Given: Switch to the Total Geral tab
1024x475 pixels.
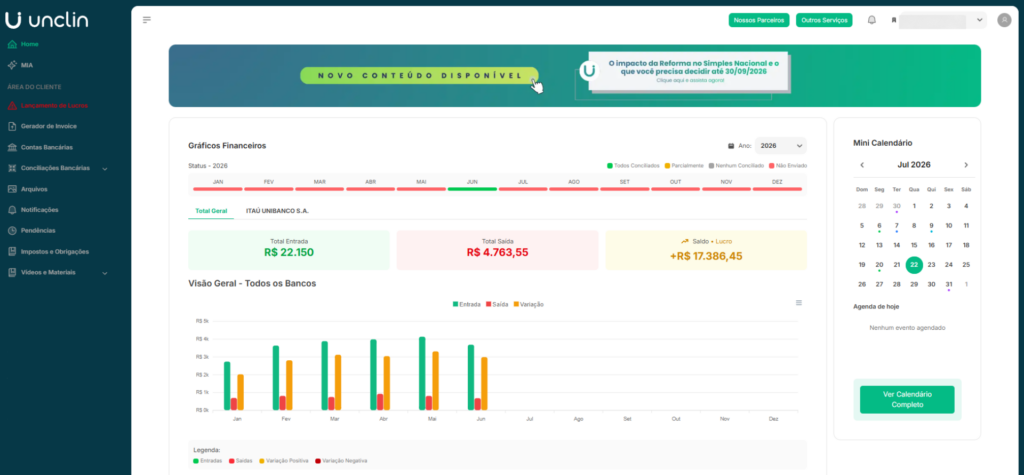Looking at the screenshot, I should tap(211, 211).
